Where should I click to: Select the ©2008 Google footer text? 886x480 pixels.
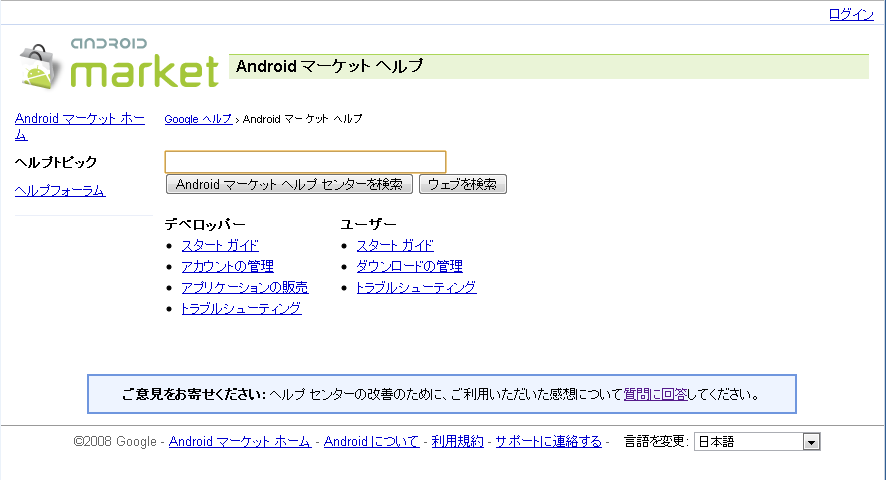pyautogui.click(x=115, y=442)
